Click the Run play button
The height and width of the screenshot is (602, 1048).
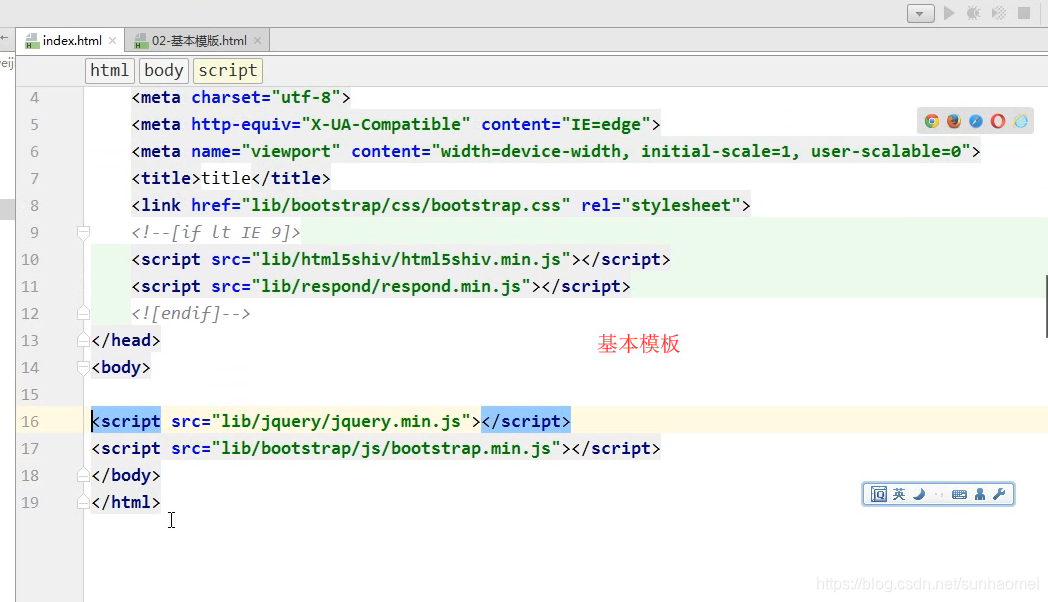tap(949, 13)
